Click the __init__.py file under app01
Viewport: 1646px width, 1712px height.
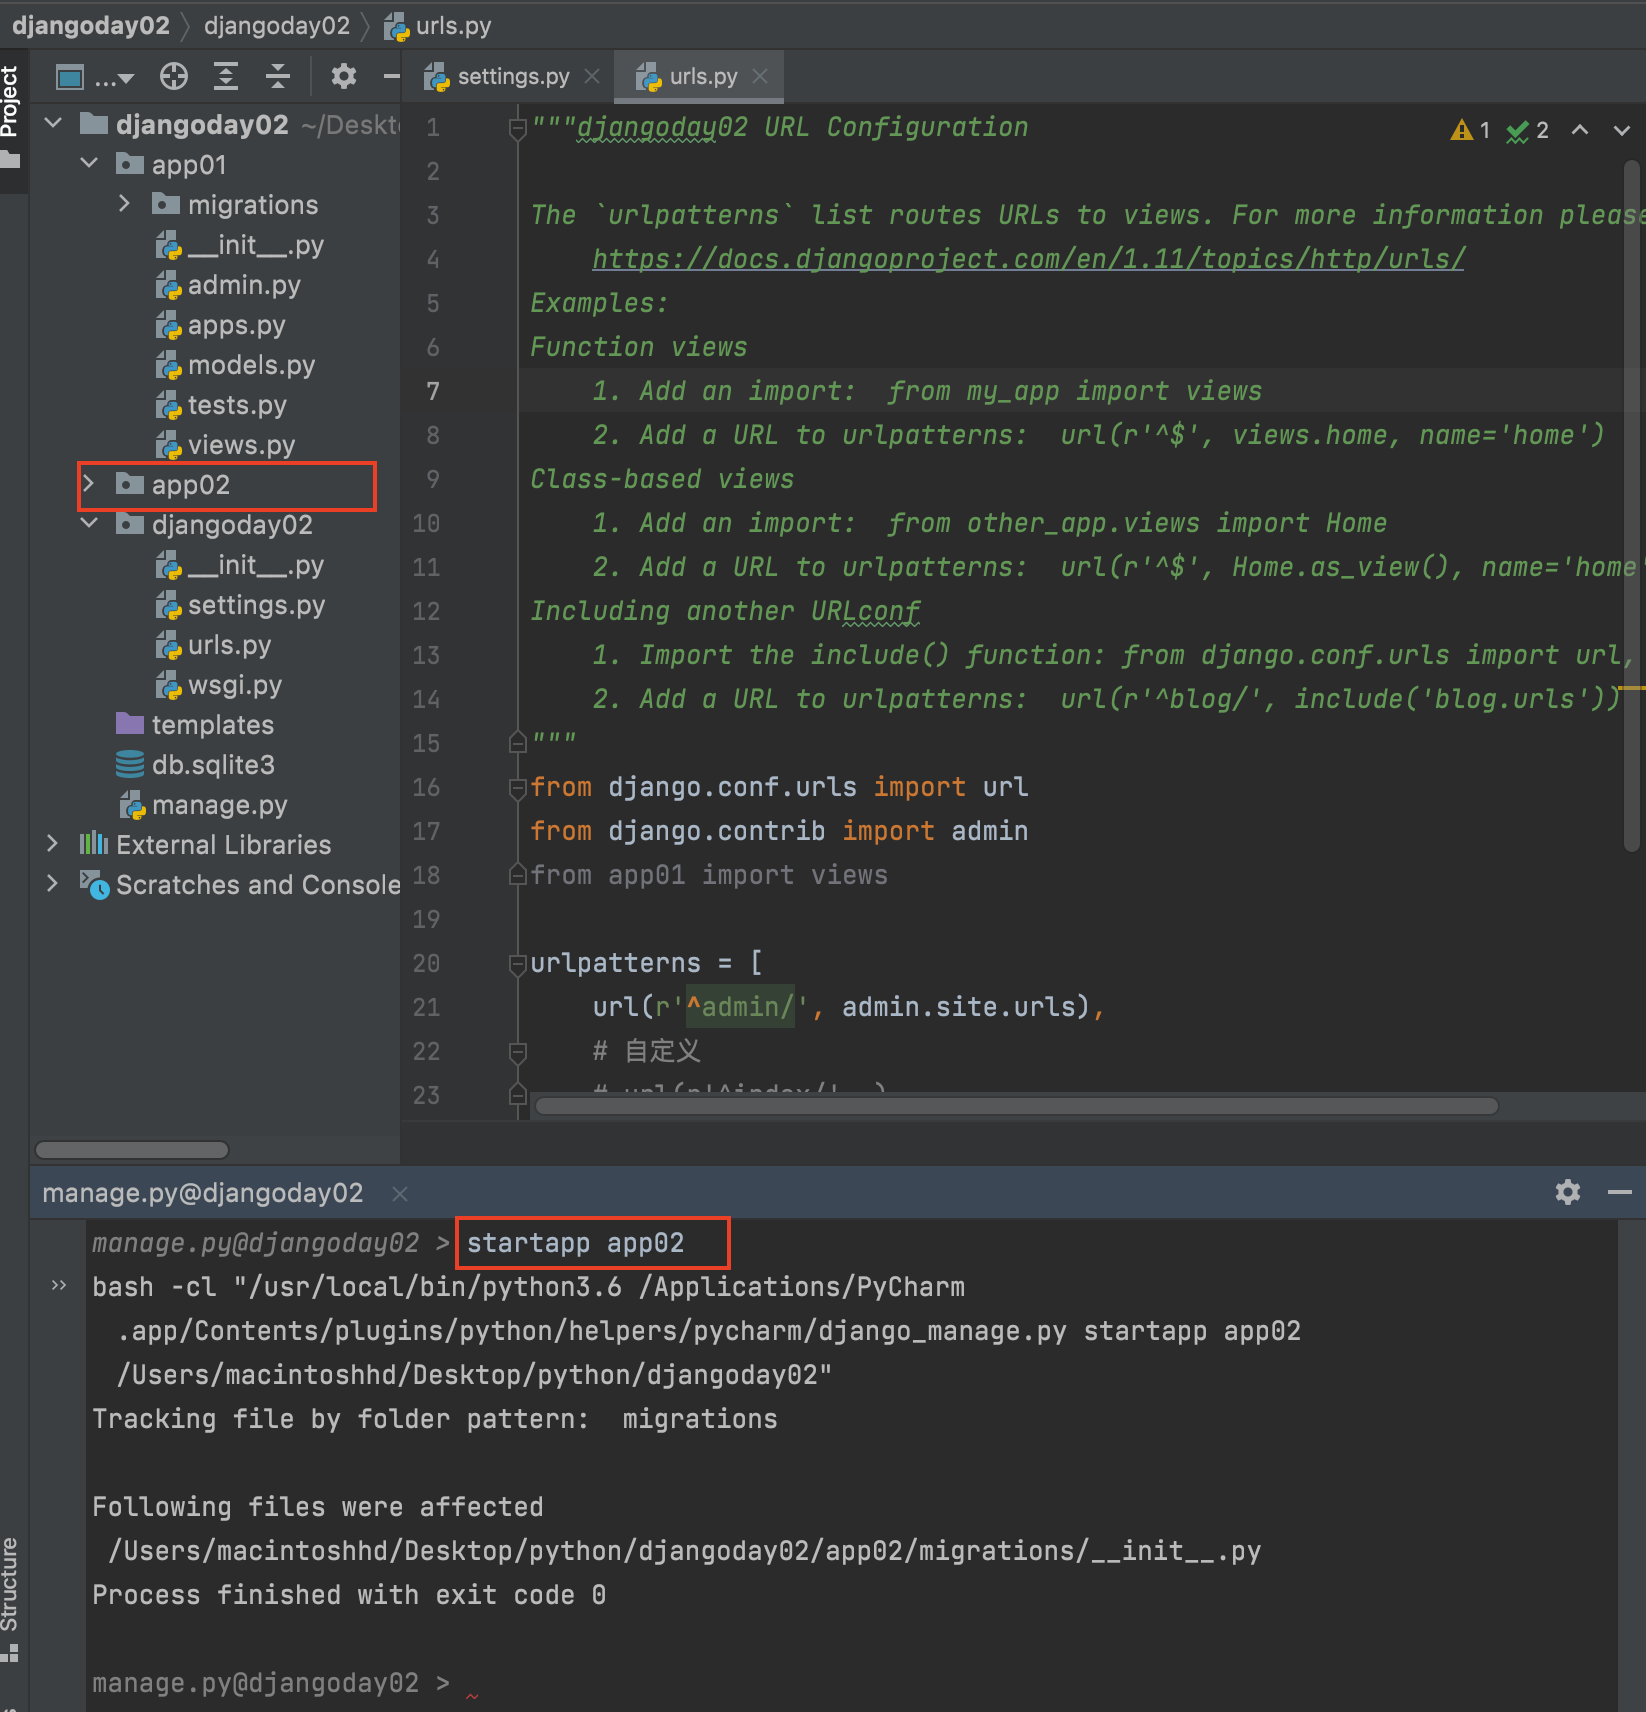[241, 245]
